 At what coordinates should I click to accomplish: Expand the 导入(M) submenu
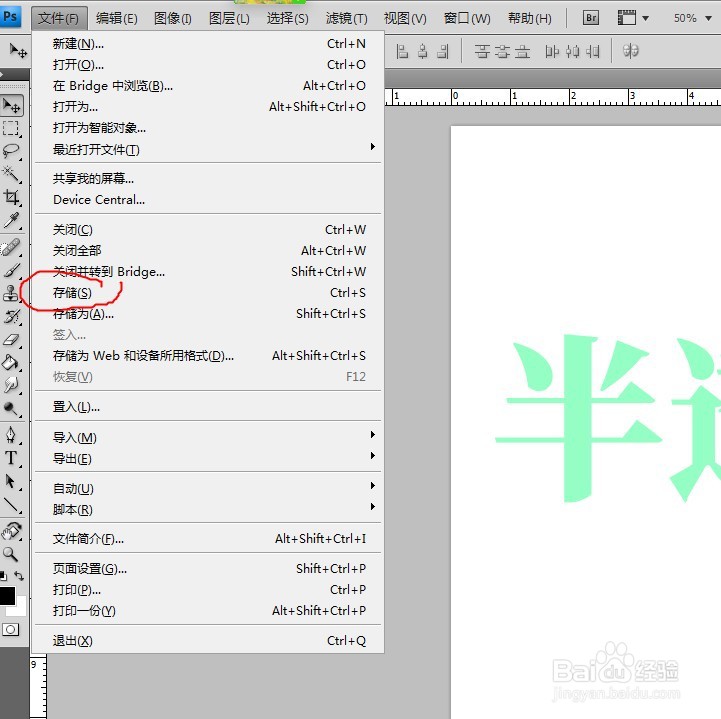[x=208, y=437]
